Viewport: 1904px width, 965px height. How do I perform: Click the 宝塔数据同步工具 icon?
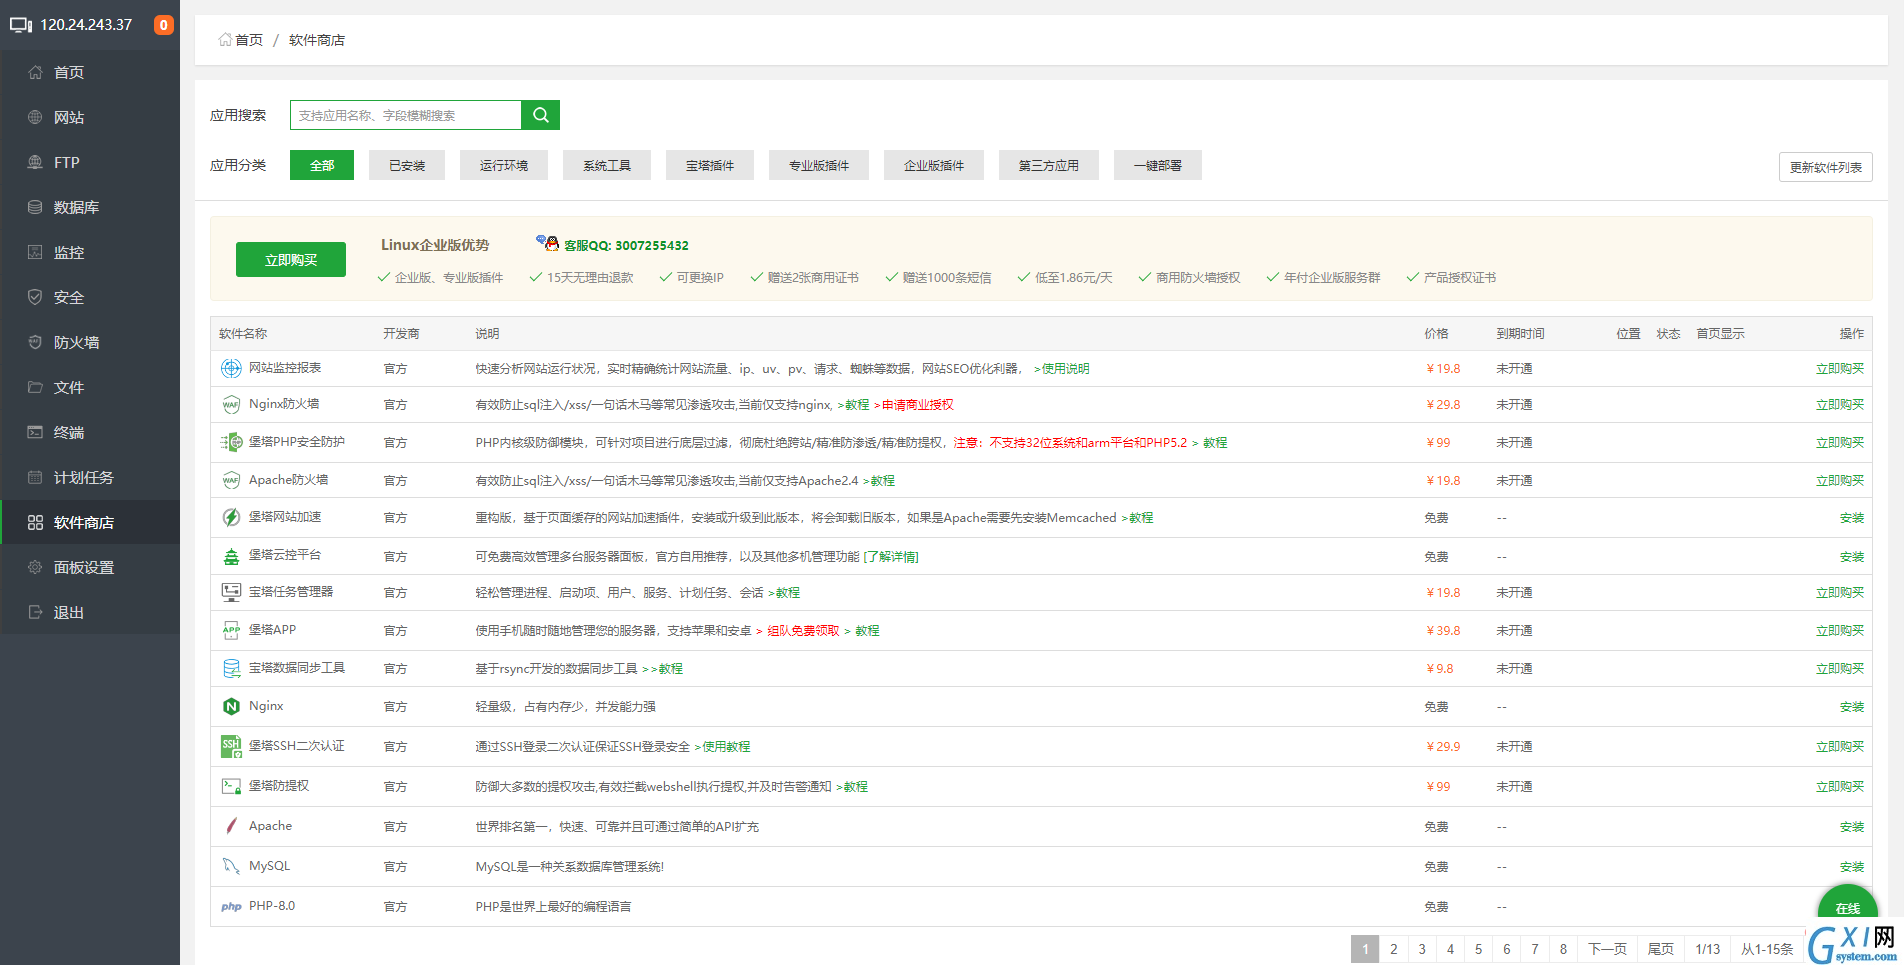point(231,668)
